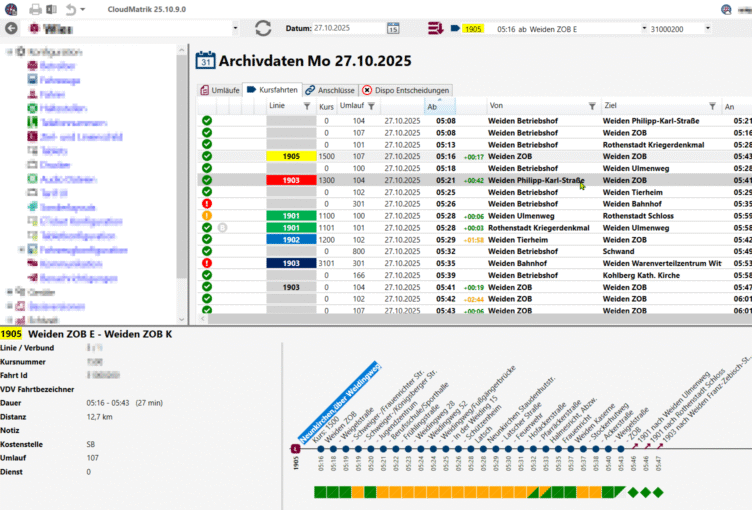Click the red route list icon

pyautogui.click(x=434, y=29)
